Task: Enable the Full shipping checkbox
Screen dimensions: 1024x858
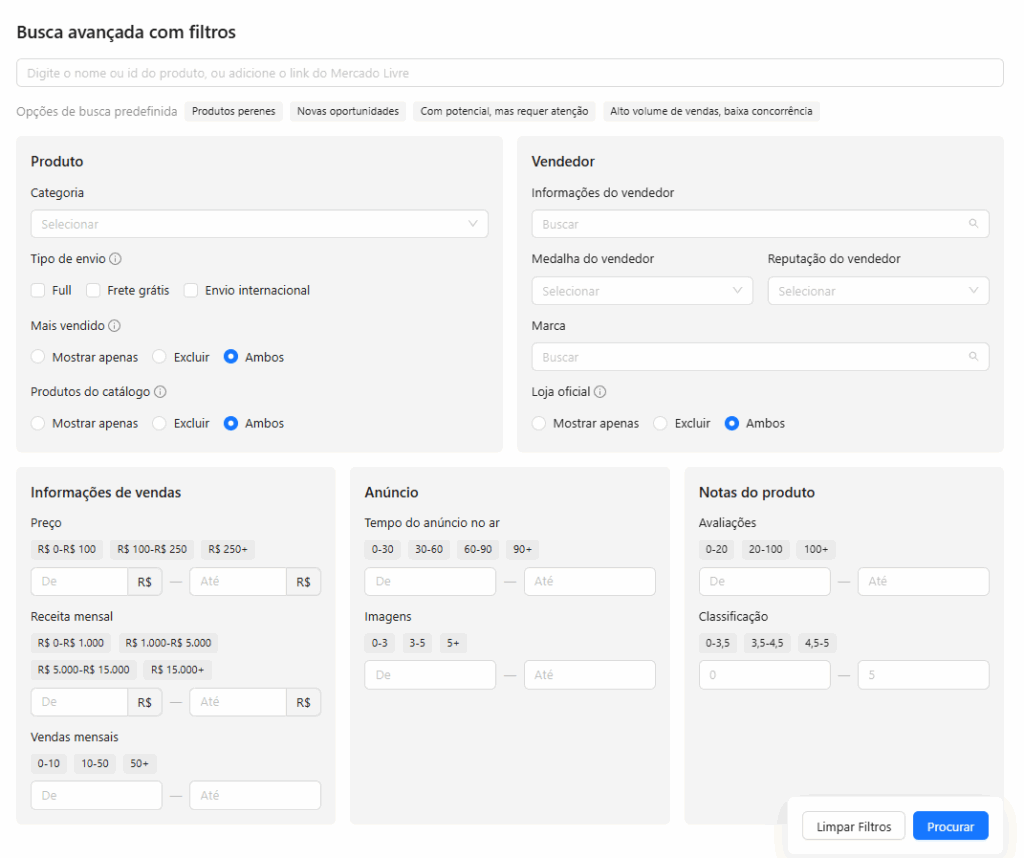Action: pos(38,291)
